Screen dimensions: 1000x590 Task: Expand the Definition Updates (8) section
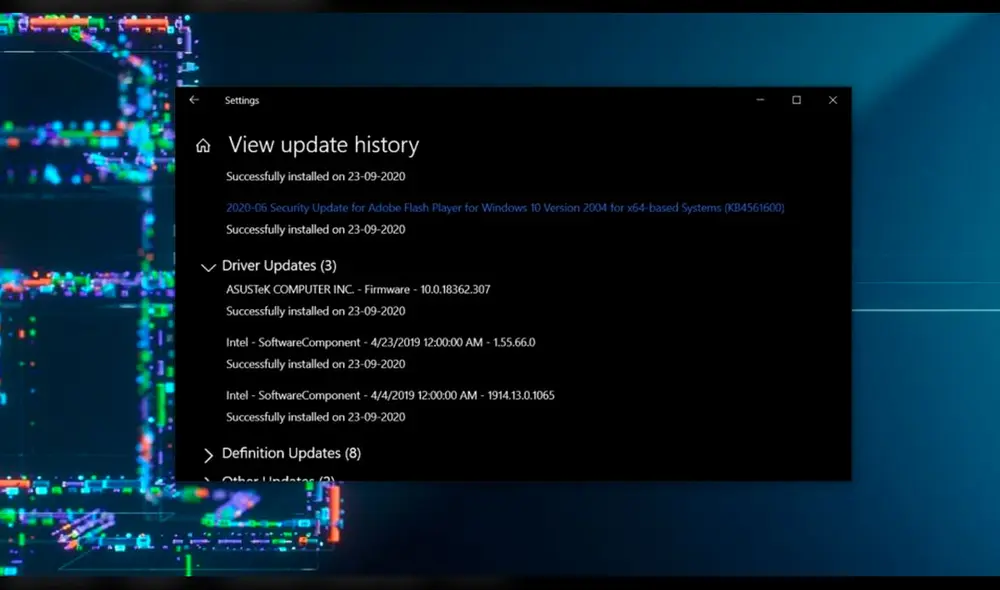pyautogui.click(x=290, y=454)
